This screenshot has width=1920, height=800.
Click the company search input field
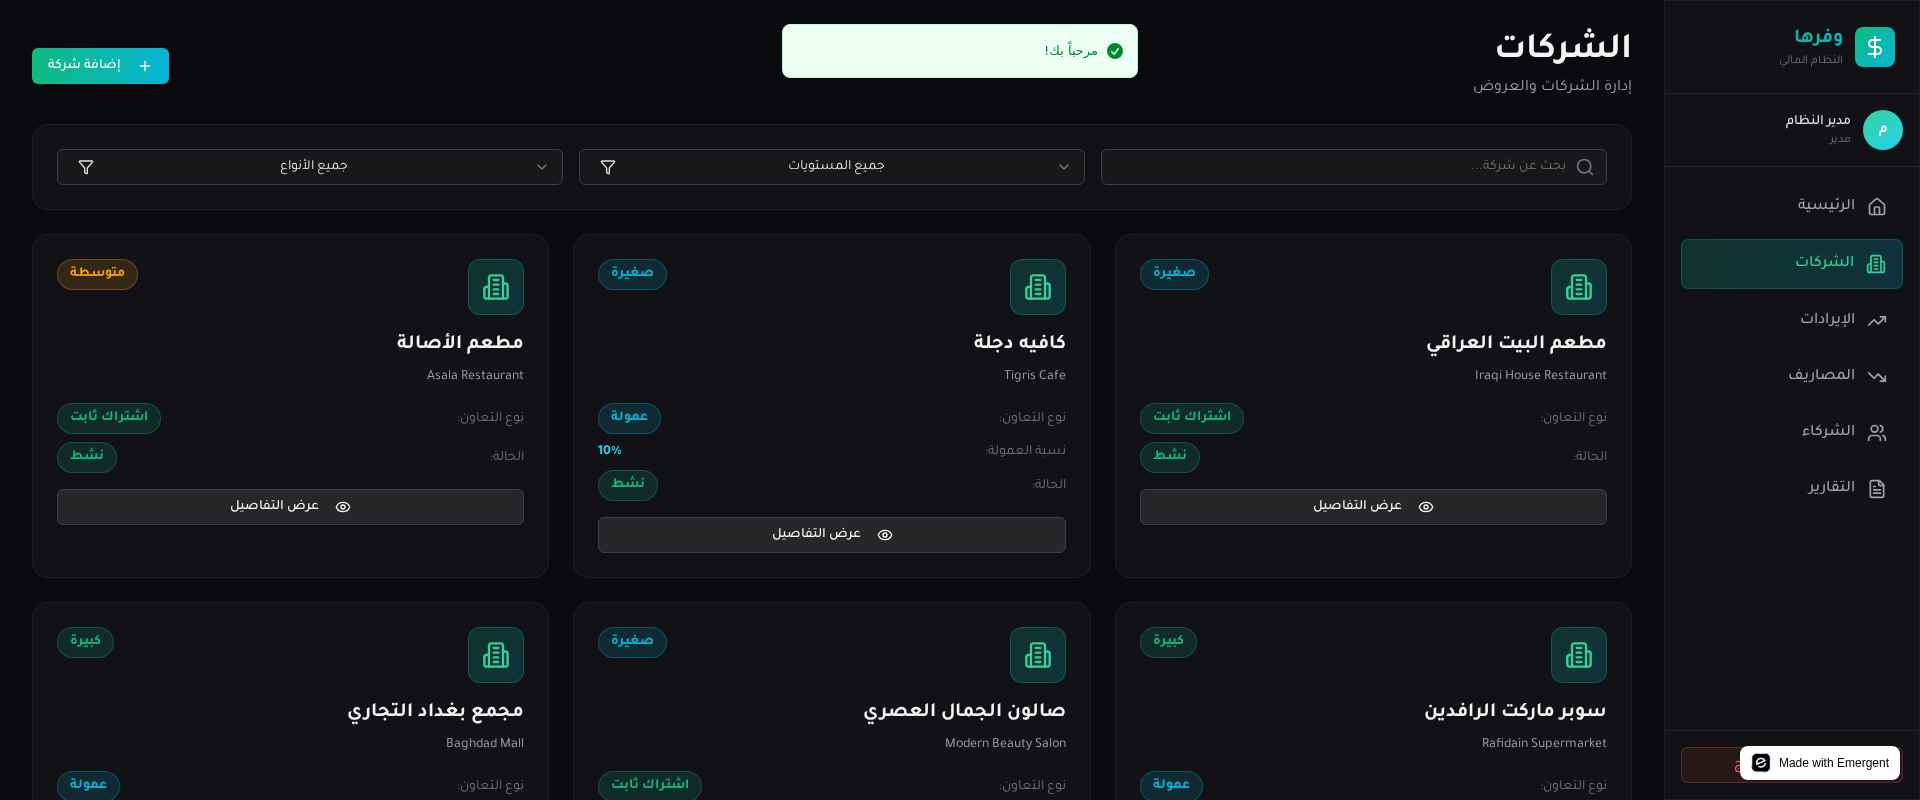click(1353, 167)
